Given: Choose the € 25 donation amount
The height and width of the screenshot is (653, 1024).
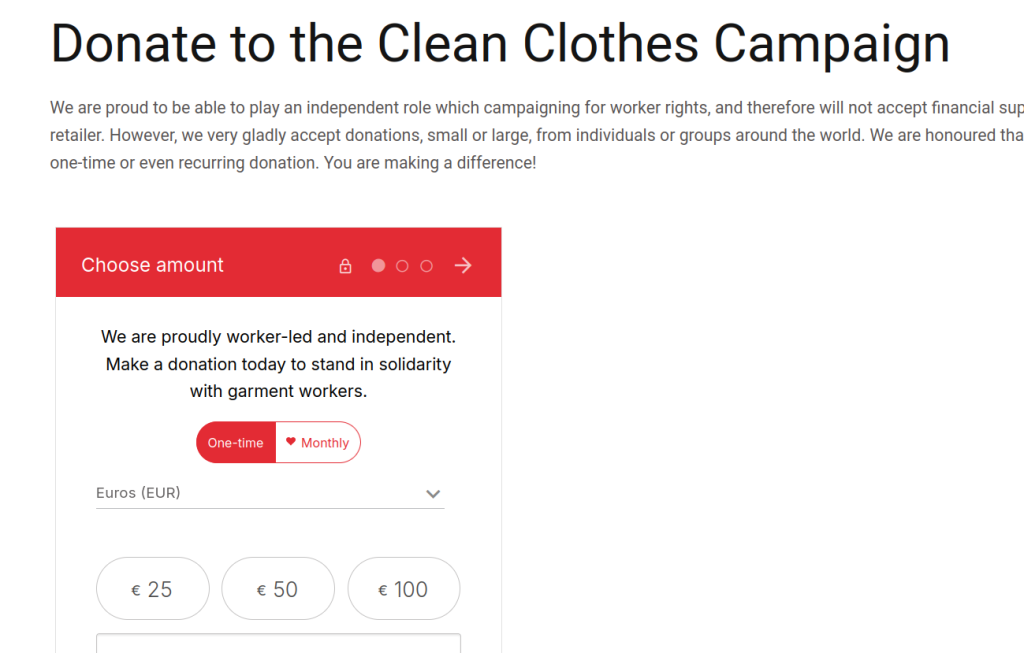Looking at the screenshot, I should (x=153, y=589).
